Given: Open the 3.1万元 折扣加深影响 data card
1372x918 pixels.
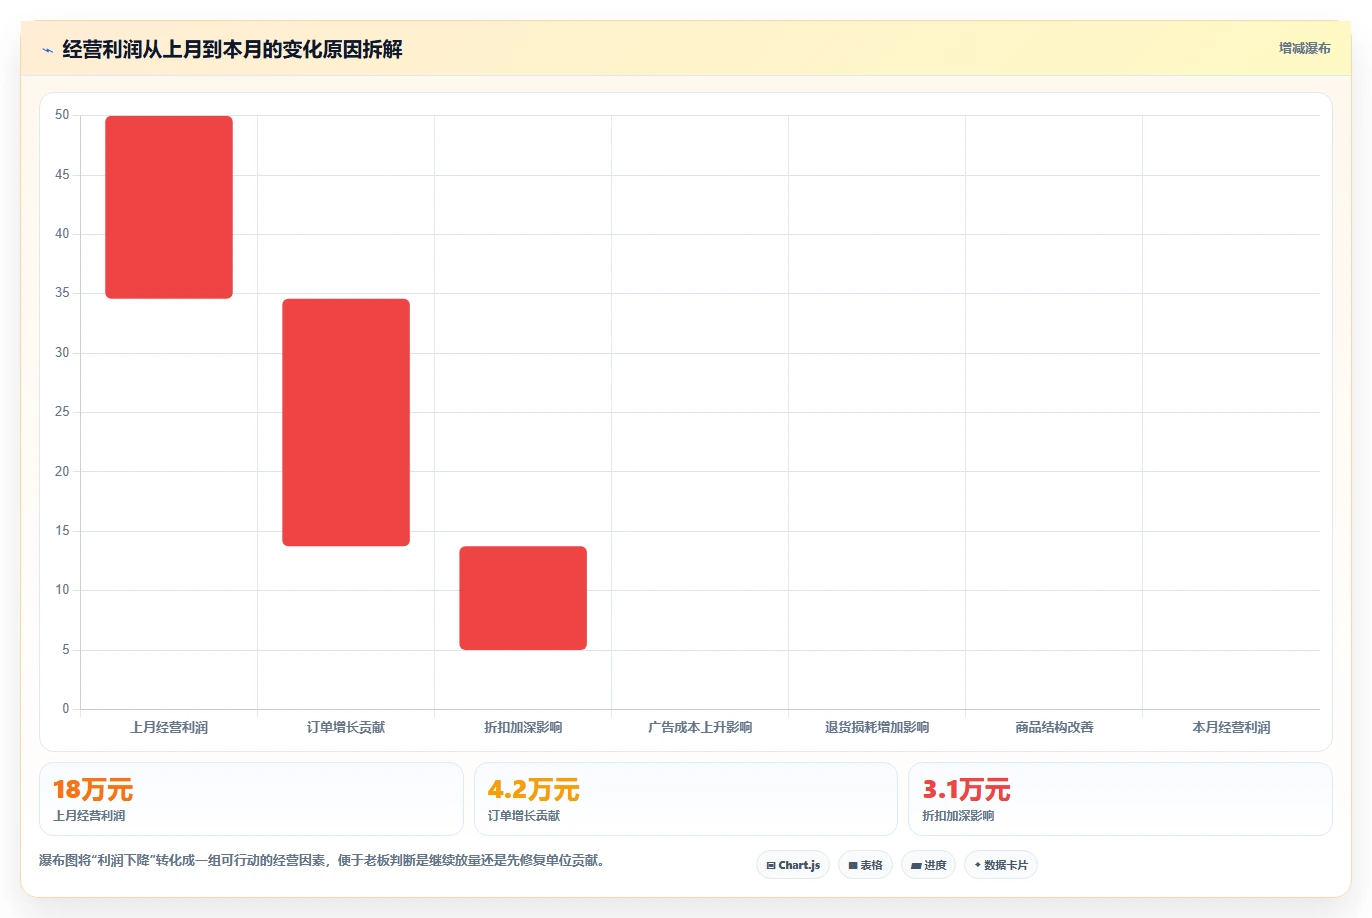Looking at the screenshot, I should [x=1120, y=799].
